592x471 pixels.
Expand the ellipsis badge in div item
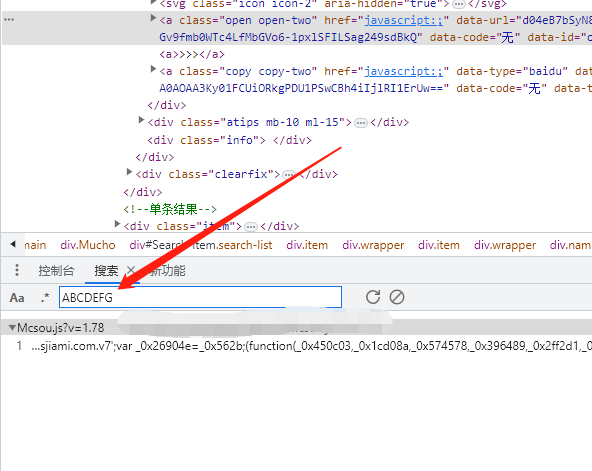(x=251, y=227)
